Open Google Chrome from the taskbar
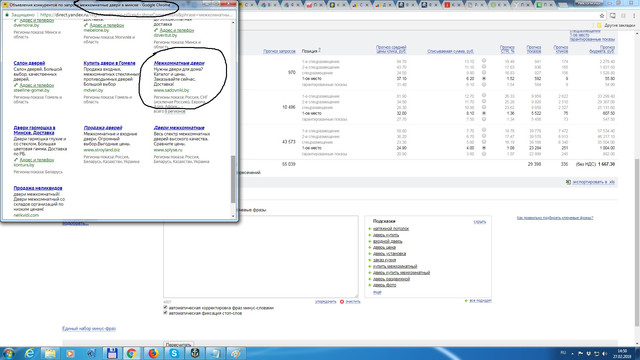 (131, 353)
